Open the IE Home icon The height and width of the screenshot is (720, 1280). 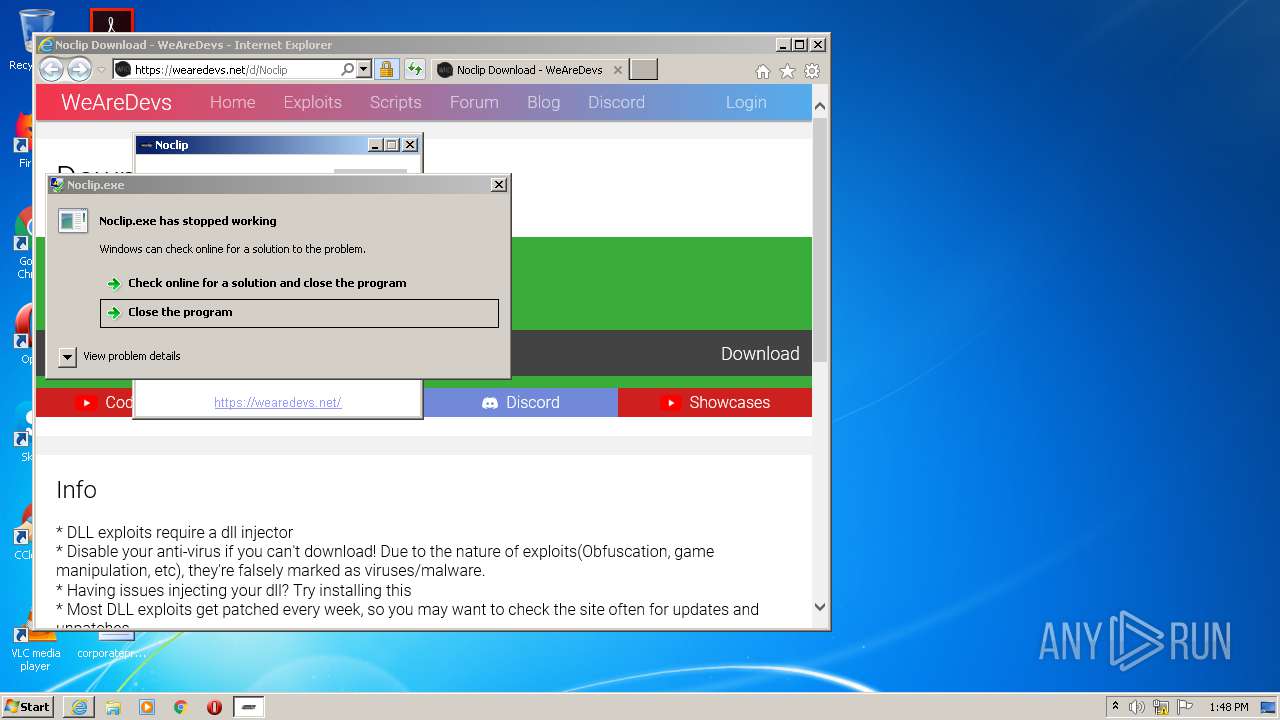point(763,71)
